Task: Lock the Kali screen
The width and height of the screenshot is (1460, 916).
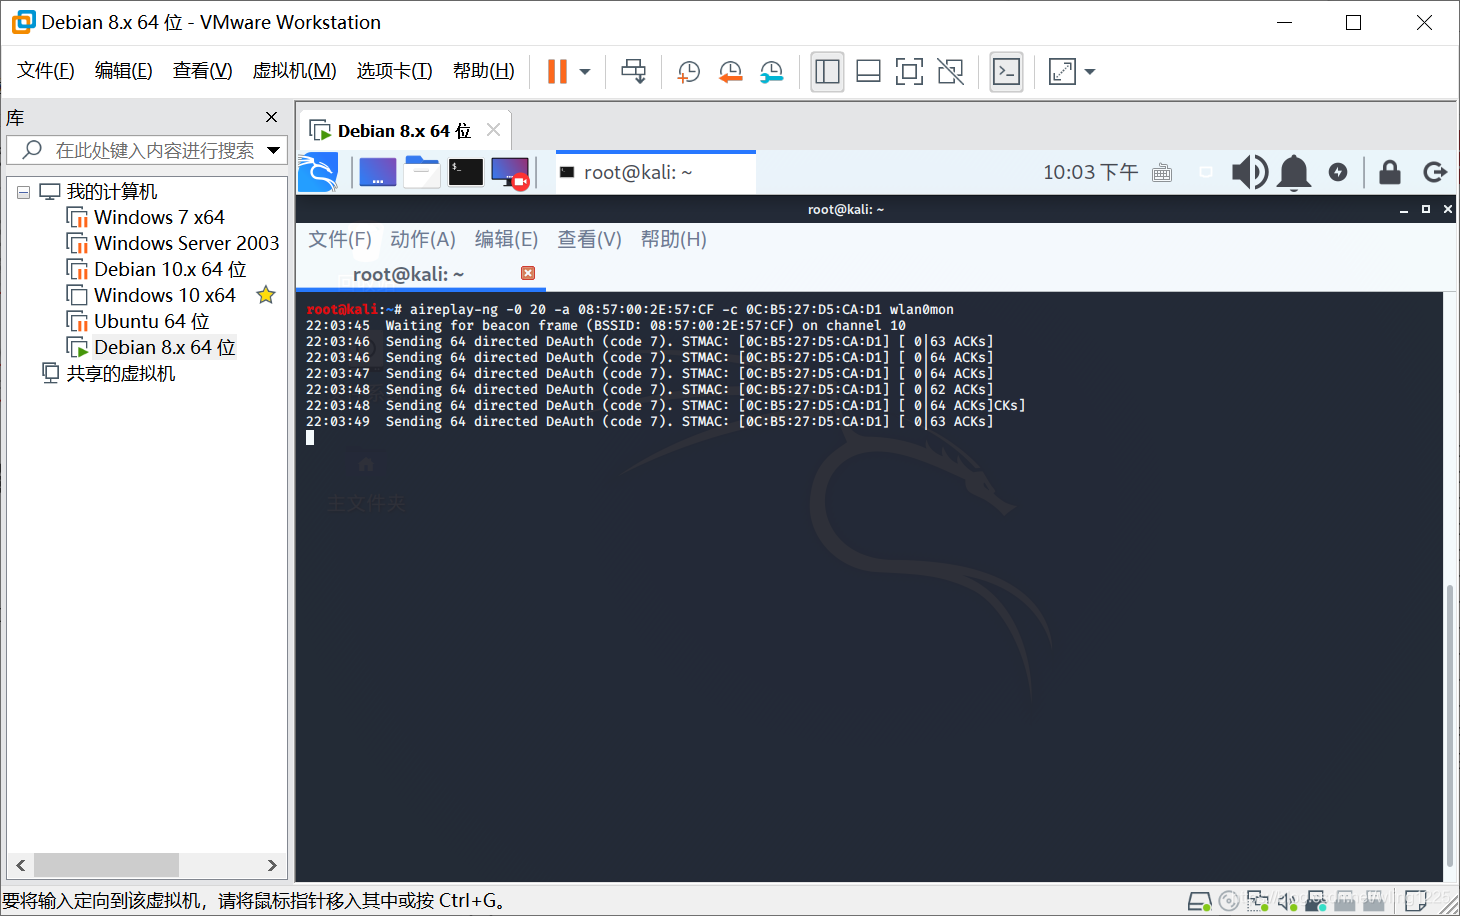Action: (x=1390, y=172)
